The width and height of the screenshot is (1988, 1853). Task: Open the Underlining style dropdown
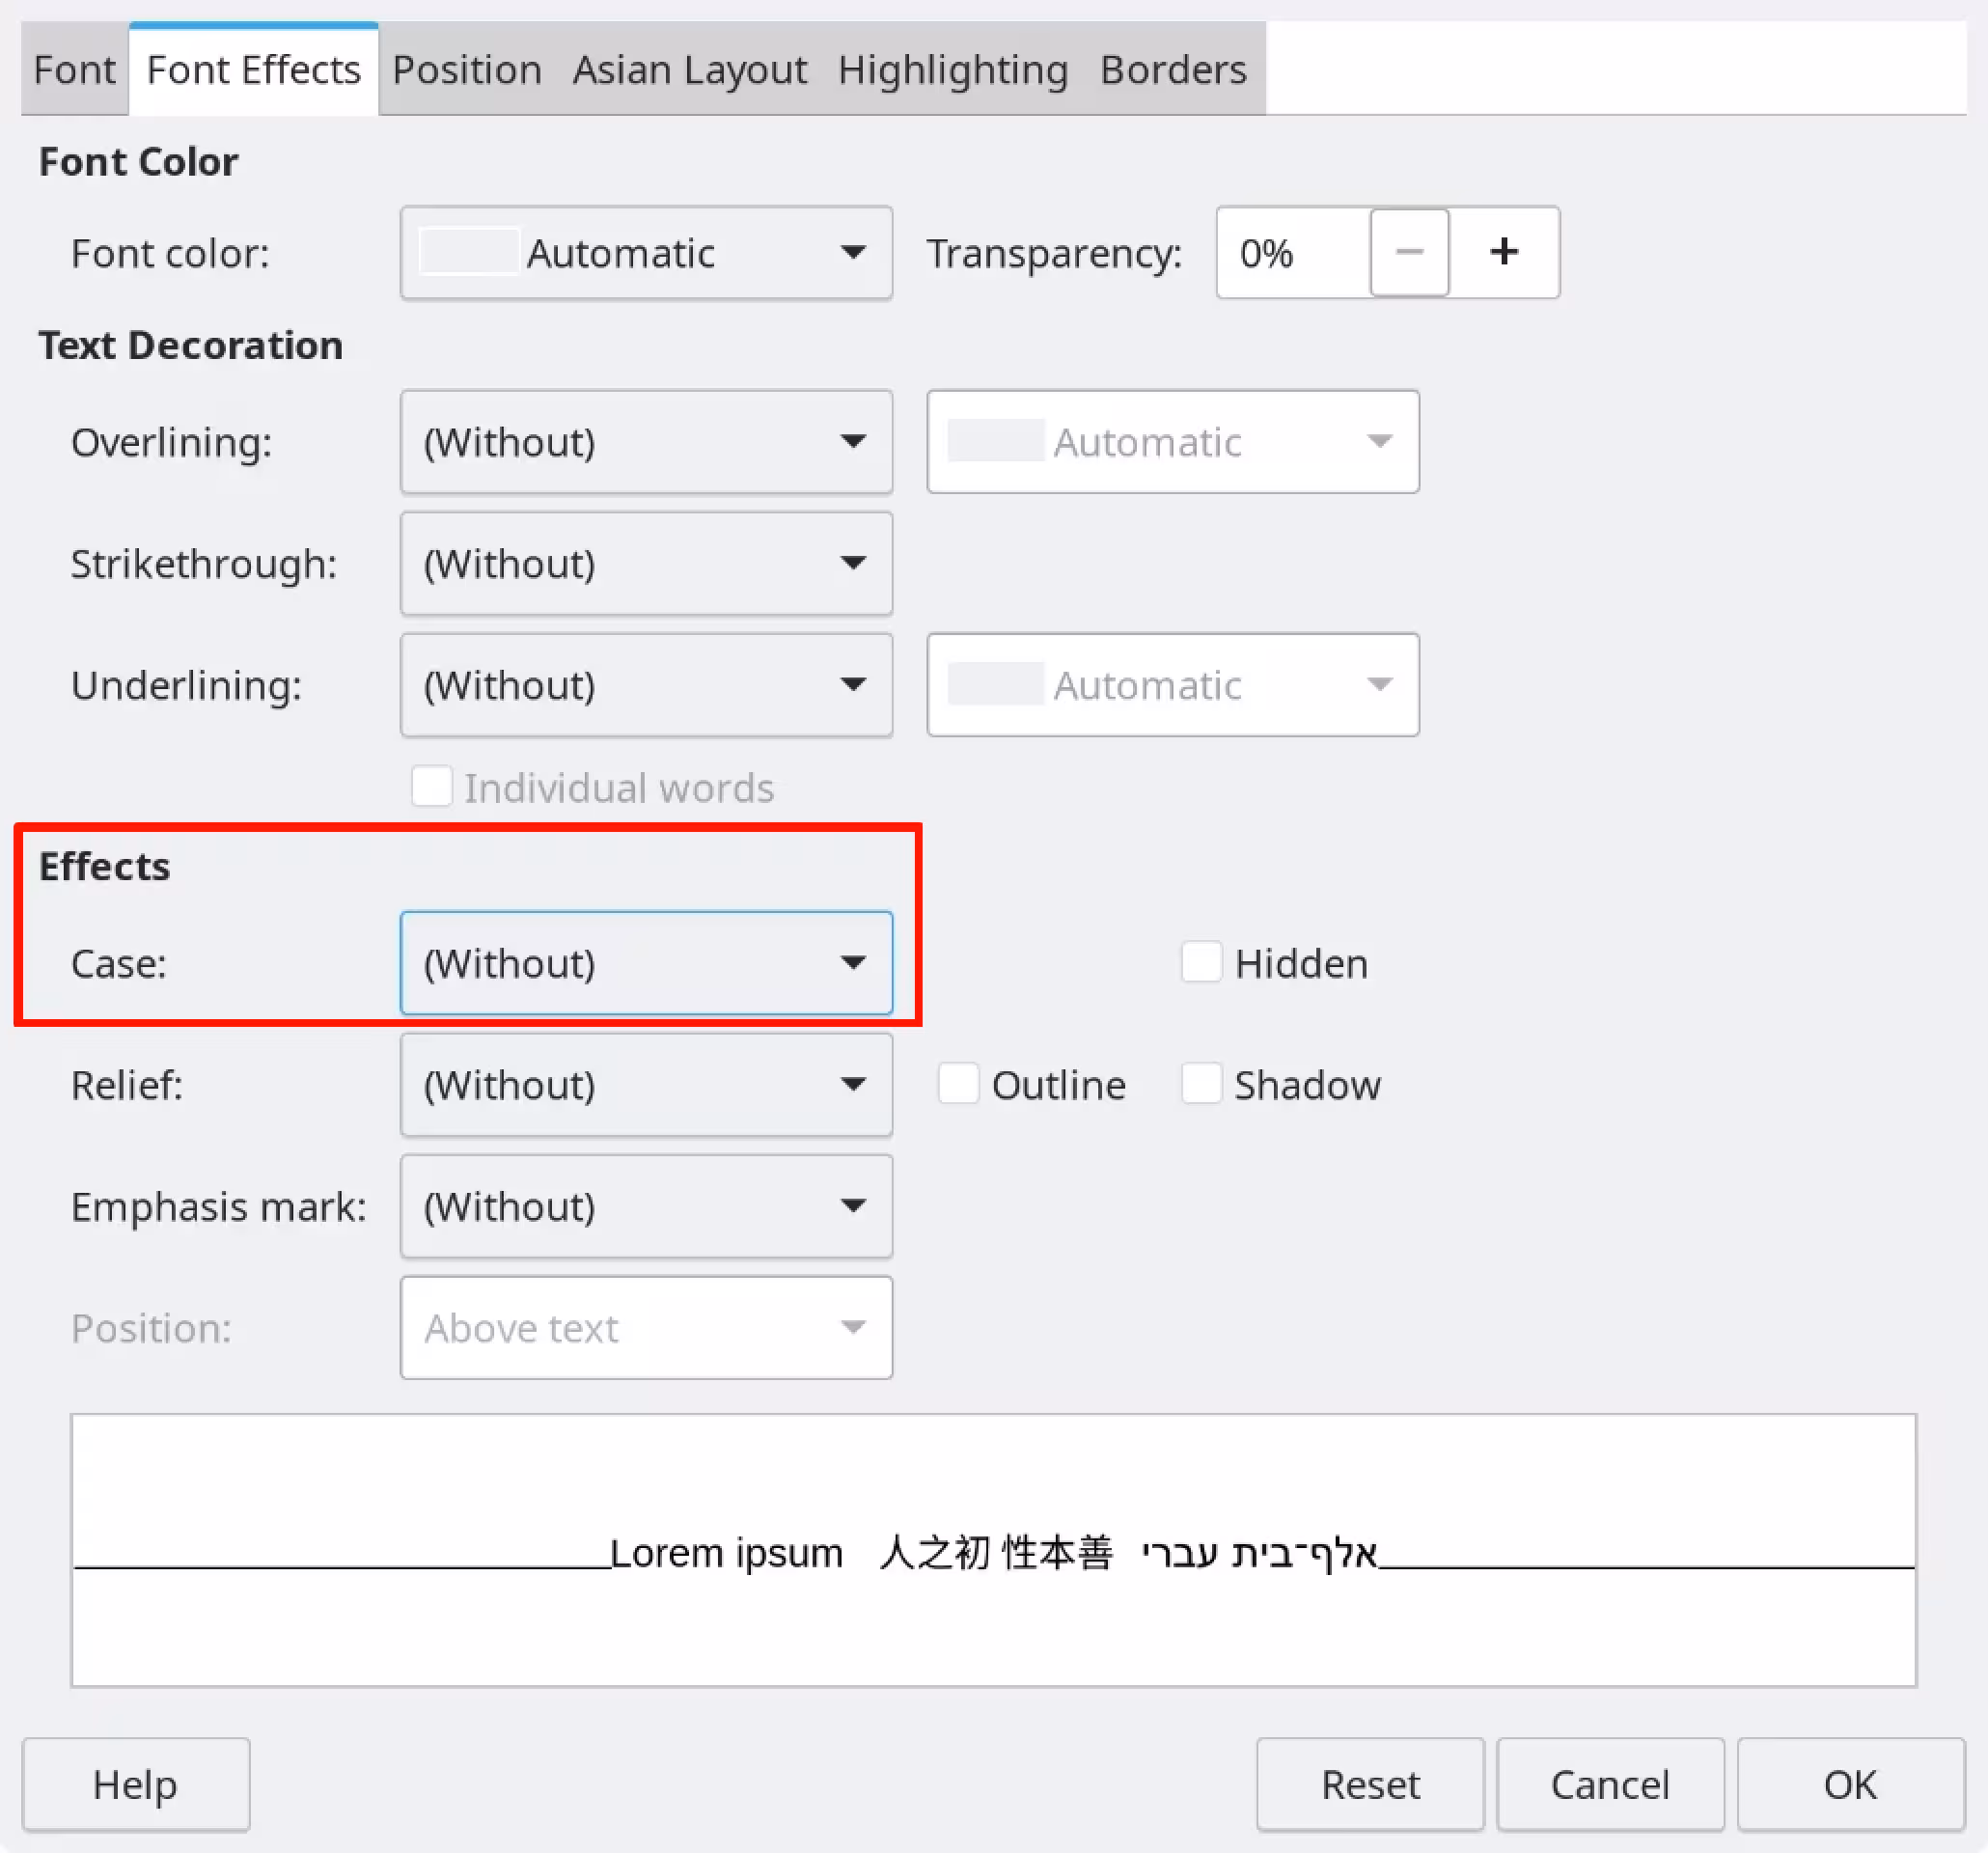point(645,685)
